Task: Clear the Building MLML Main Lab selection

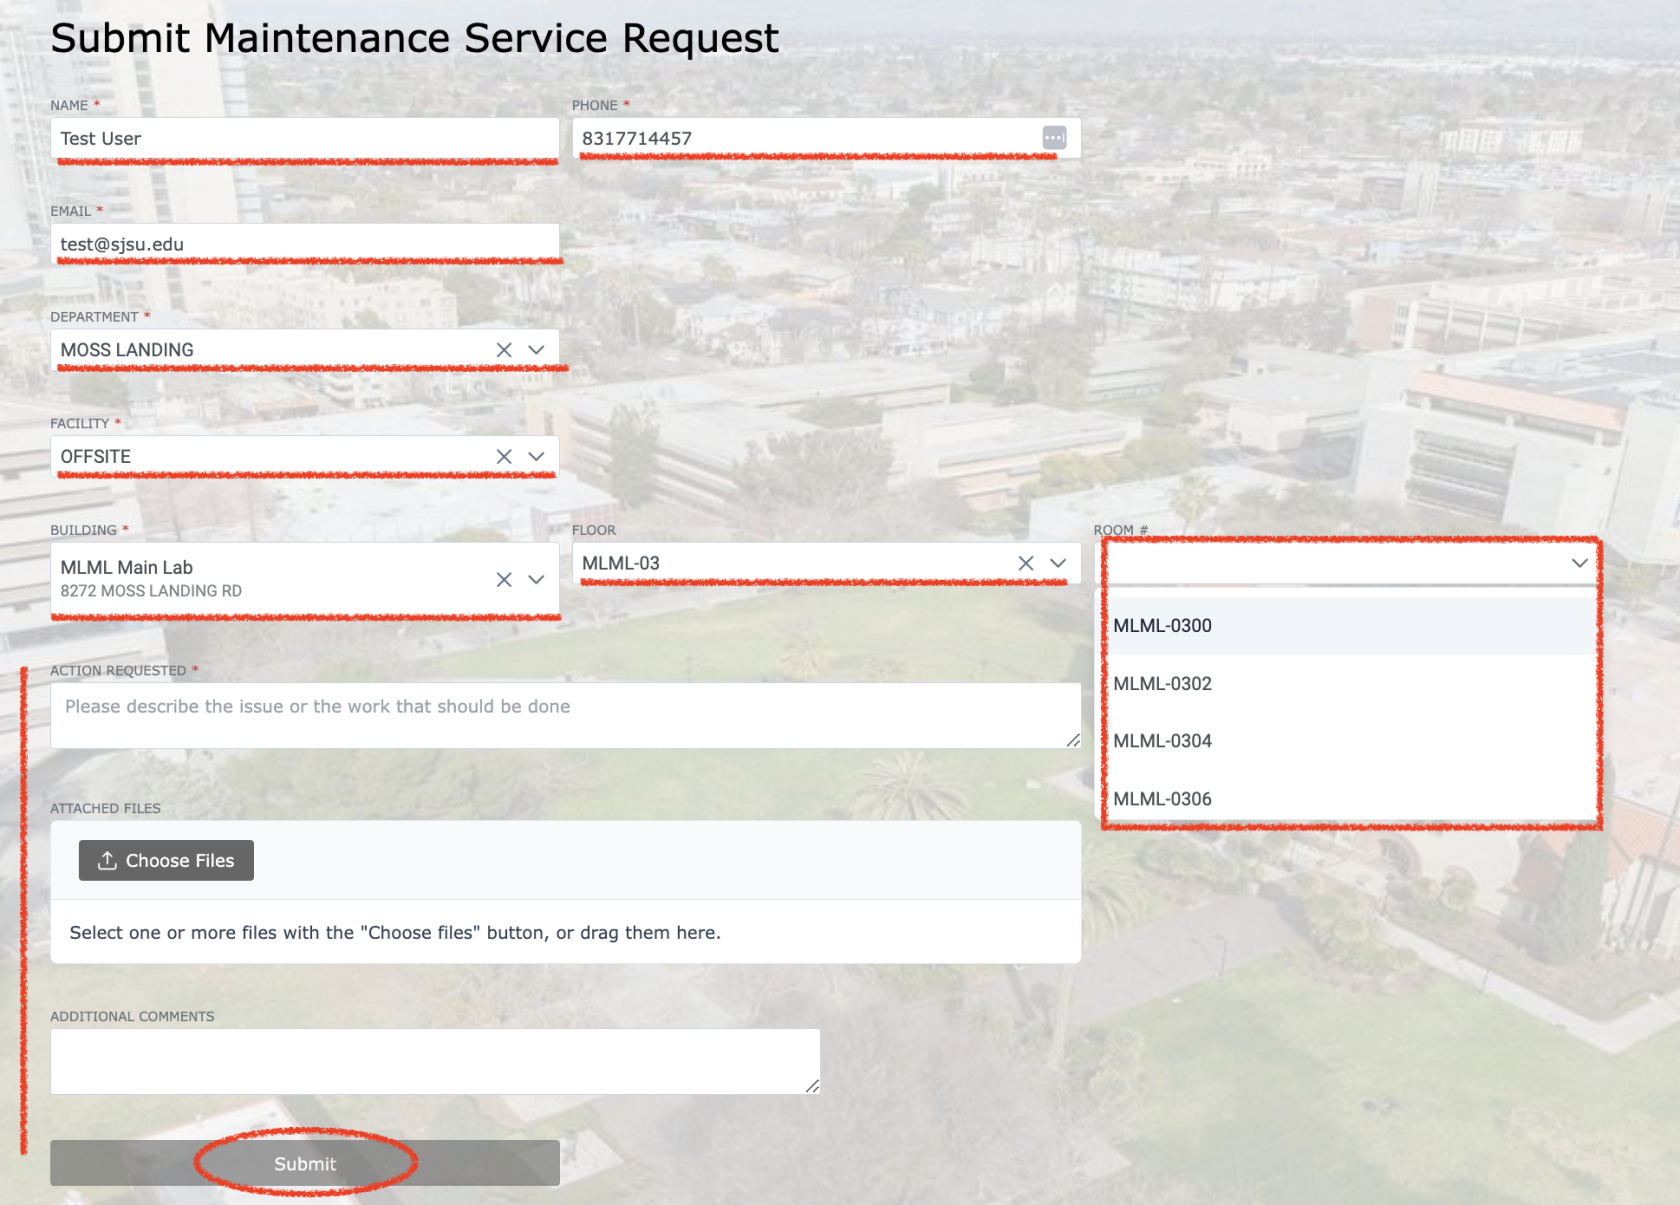Action: (504, 580)
